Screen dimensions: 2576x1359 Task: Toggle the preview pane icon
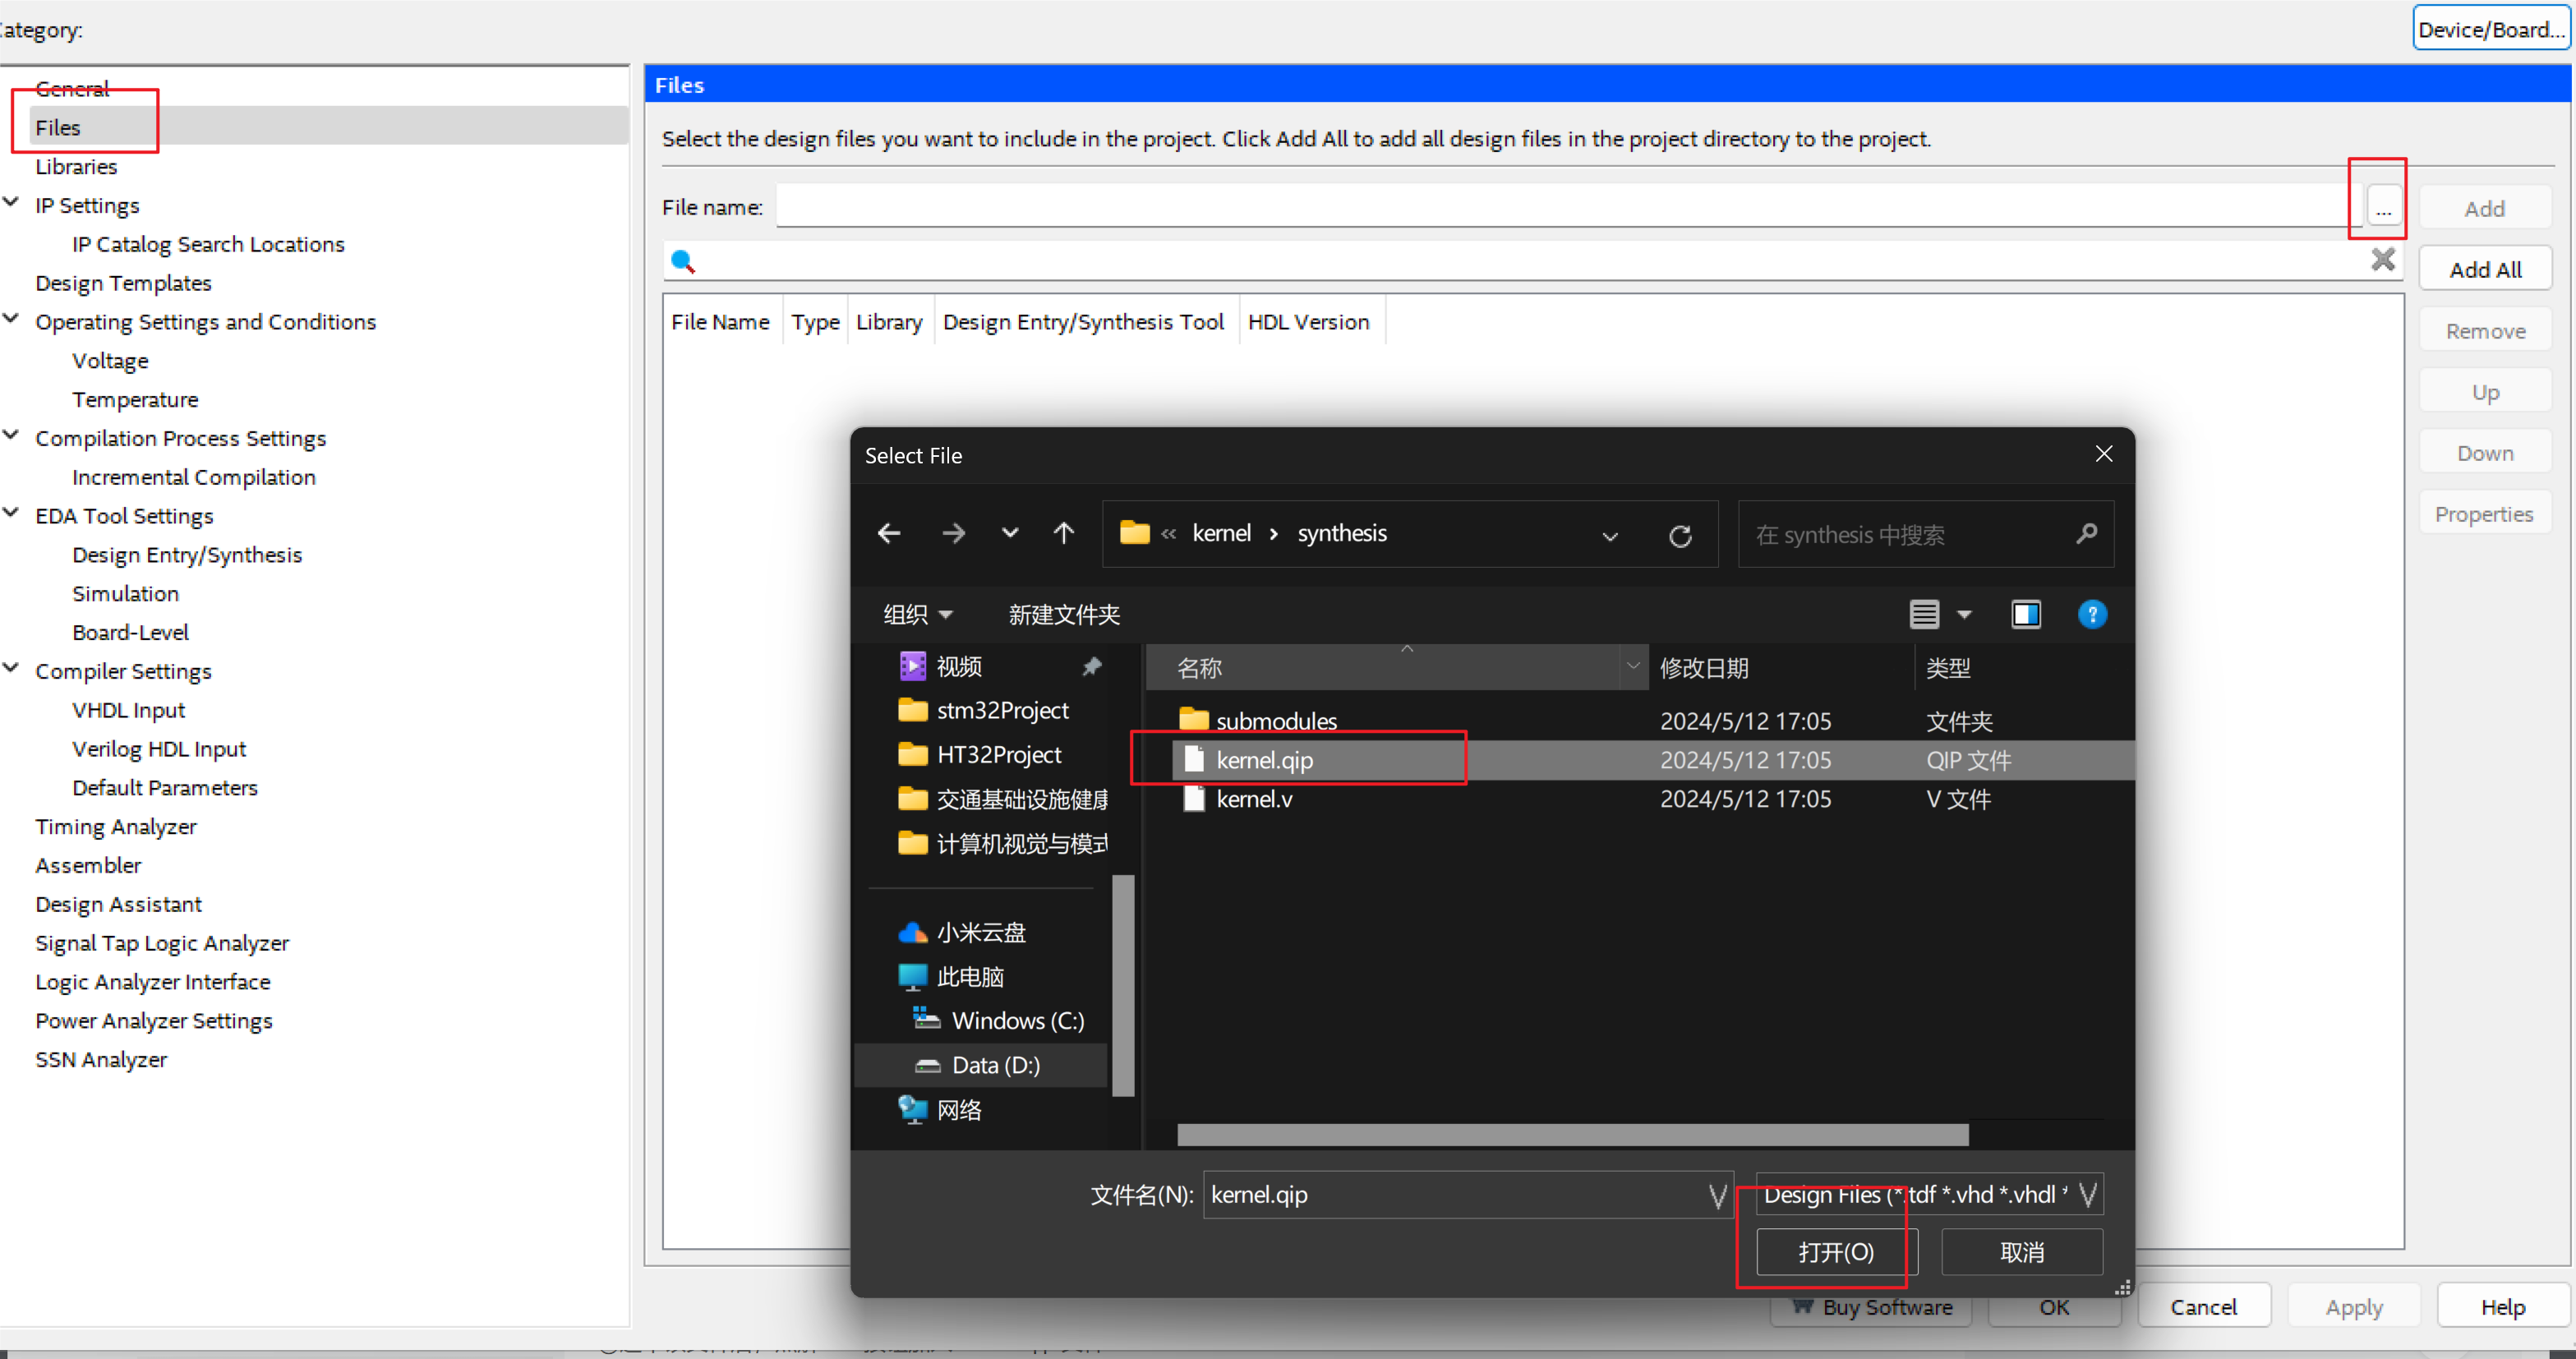click(x=2026, y=614)
